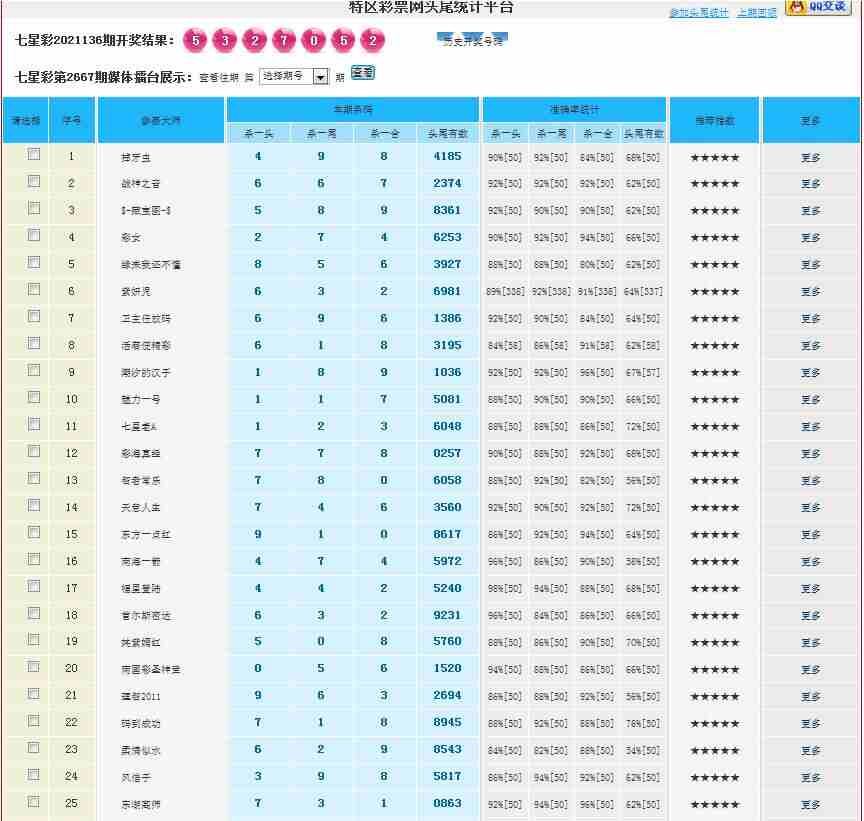
Task: Click the small 查看 button beside the period selector
Action: tap(363, 73)
